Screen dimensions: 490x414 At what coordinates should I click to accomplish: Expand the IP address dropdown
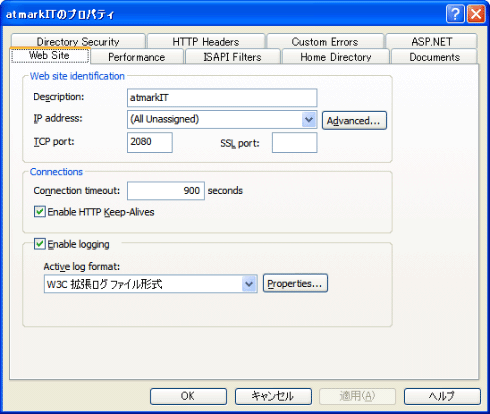(x=309, y=119)
